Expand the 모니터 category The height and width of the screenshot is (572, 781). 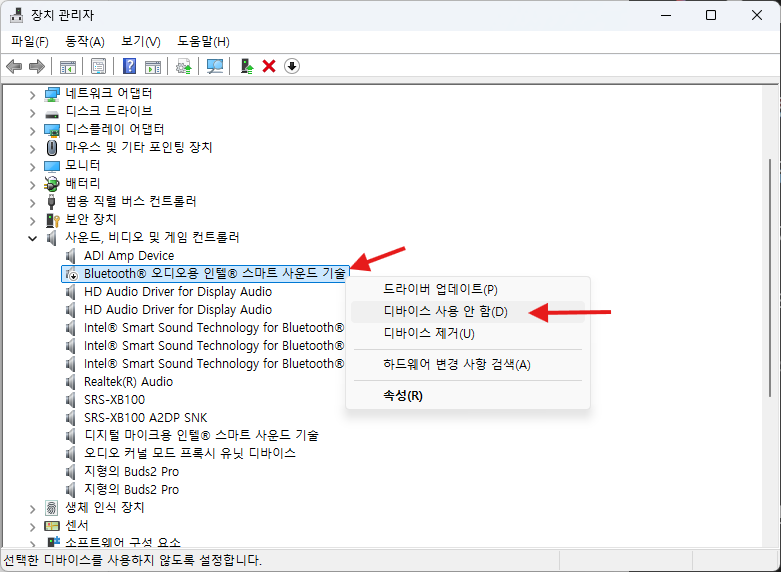point(32,166)
